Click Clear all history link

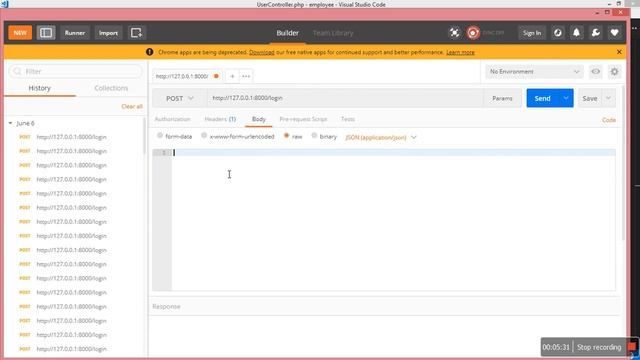click(132, 106)
